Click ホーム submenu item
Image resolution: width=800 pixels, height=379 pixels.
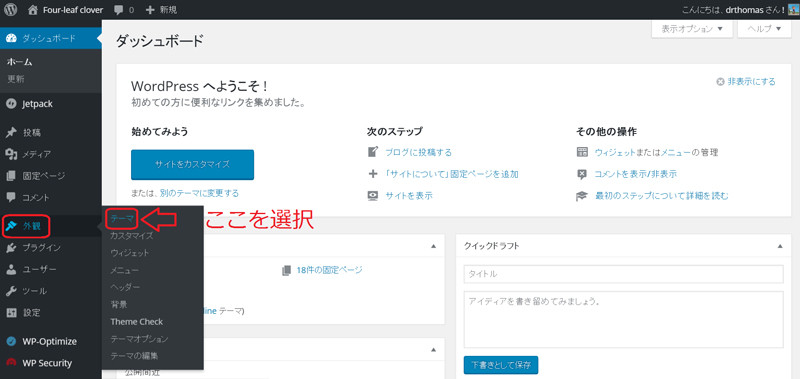[20, 62]
